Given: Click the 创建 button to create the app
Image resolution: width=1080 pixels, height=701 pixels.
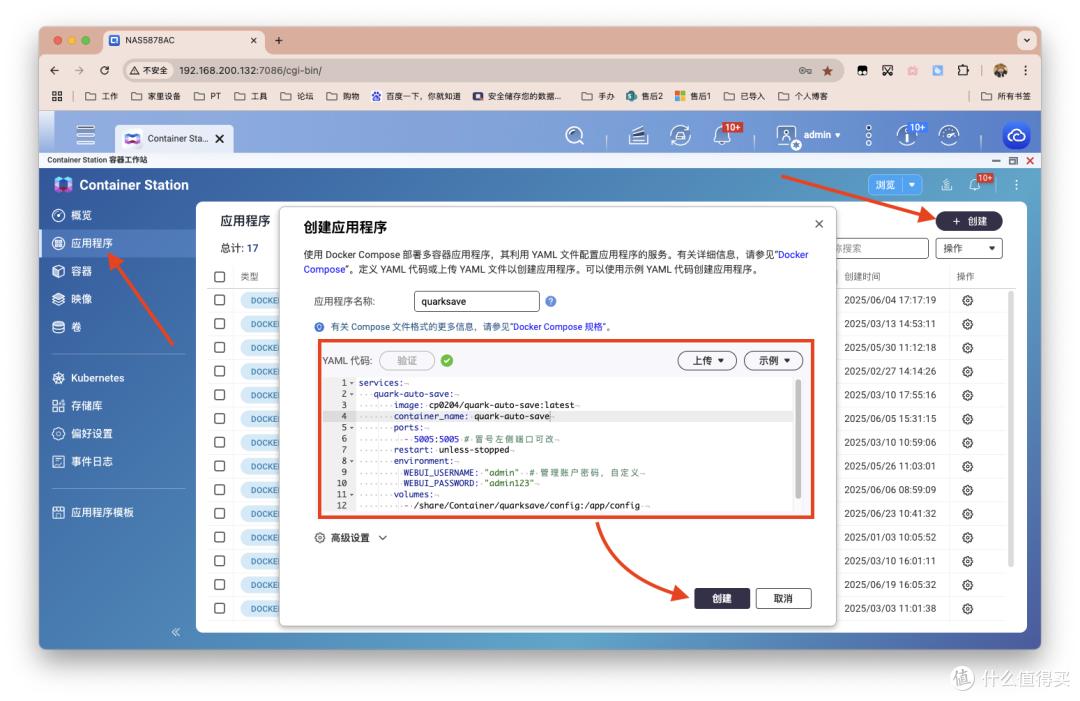Looking at the screenshot, I should point(720,598).
